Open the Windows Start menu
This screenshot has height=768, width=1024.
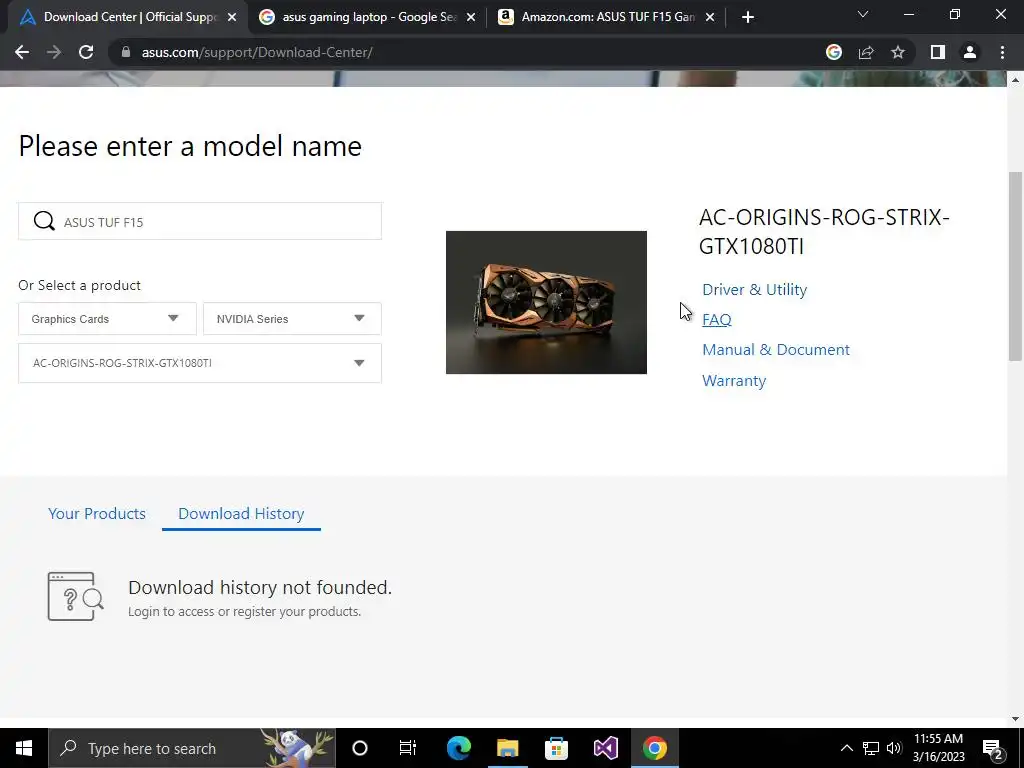click(24, 748)
